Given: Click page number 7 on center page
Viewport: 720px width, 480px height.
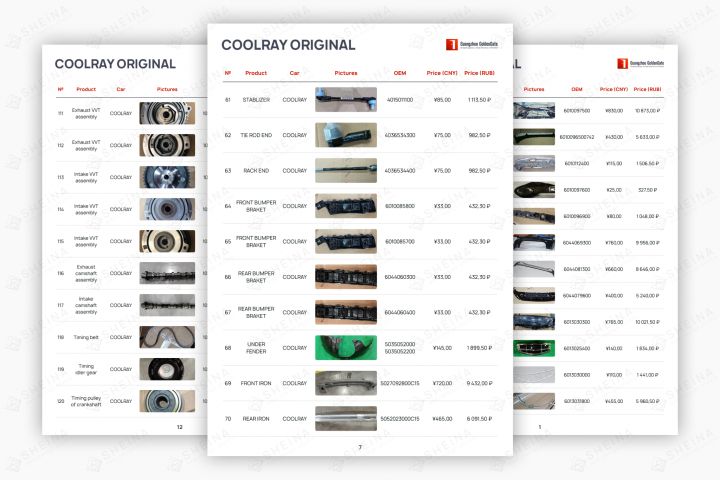Looking at the screenshot, I should [x=360, y=447].
